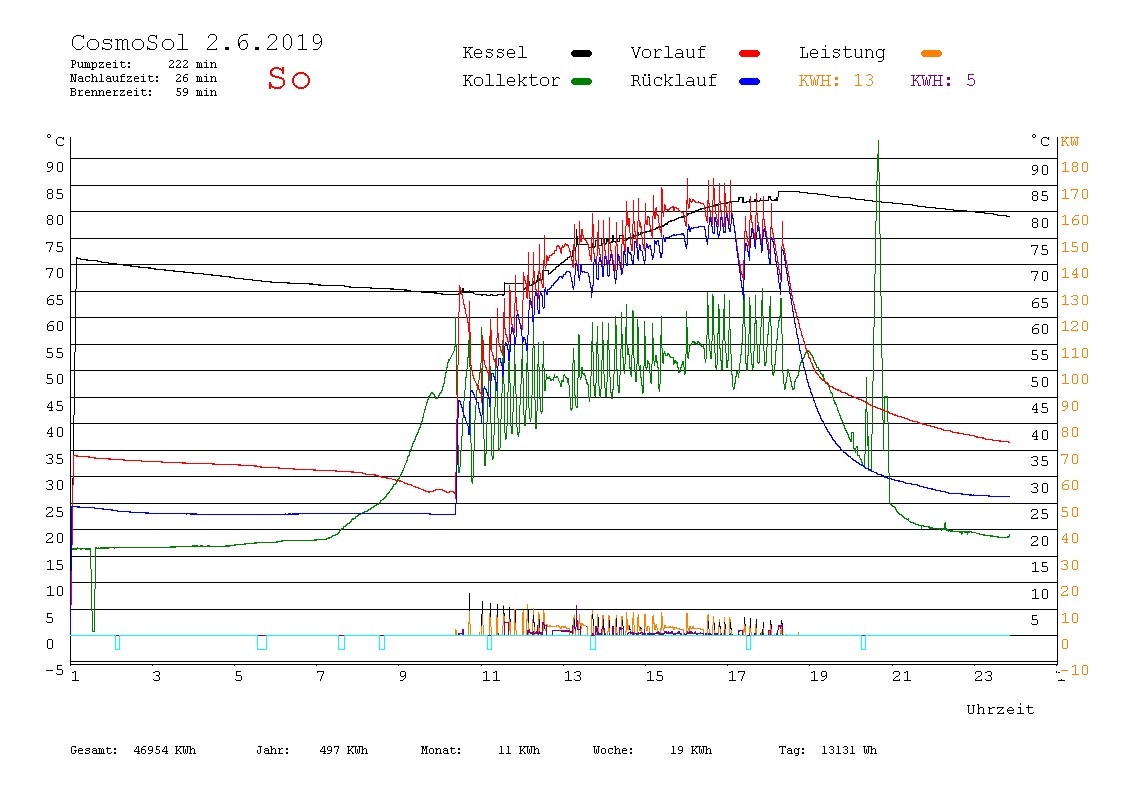Click hour "23" on the time axis
Screen dimensions: 1148x812
point(983,676)
